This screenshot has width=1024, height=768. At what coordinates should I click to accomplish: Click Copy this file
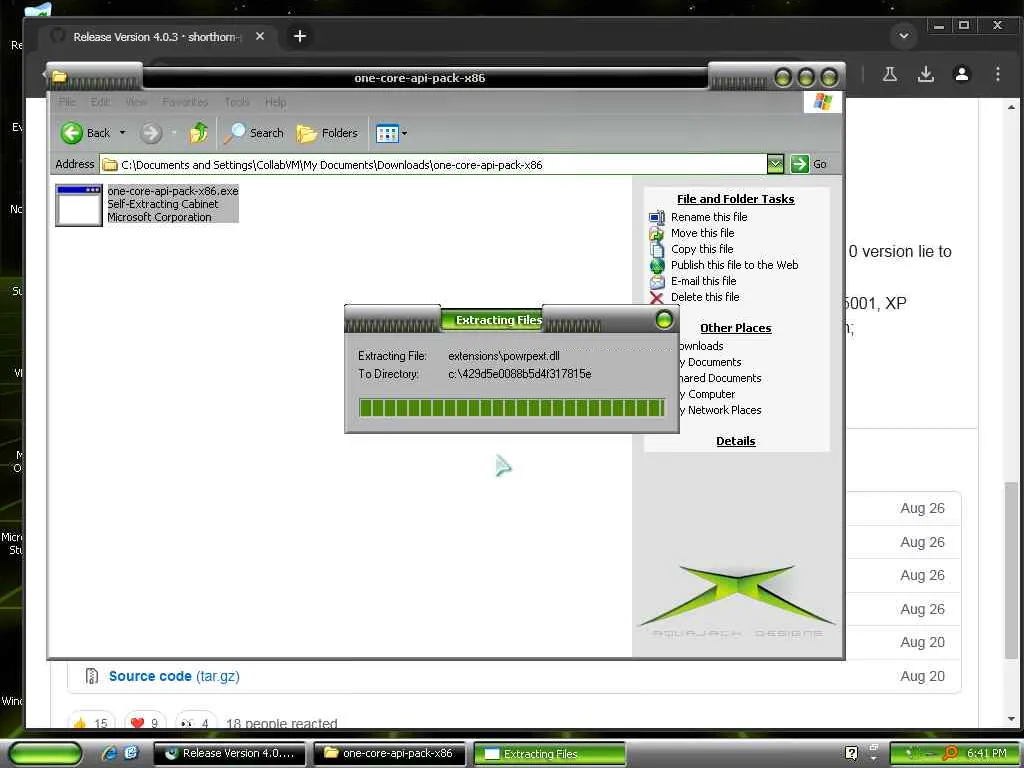[x=702, y=249]
